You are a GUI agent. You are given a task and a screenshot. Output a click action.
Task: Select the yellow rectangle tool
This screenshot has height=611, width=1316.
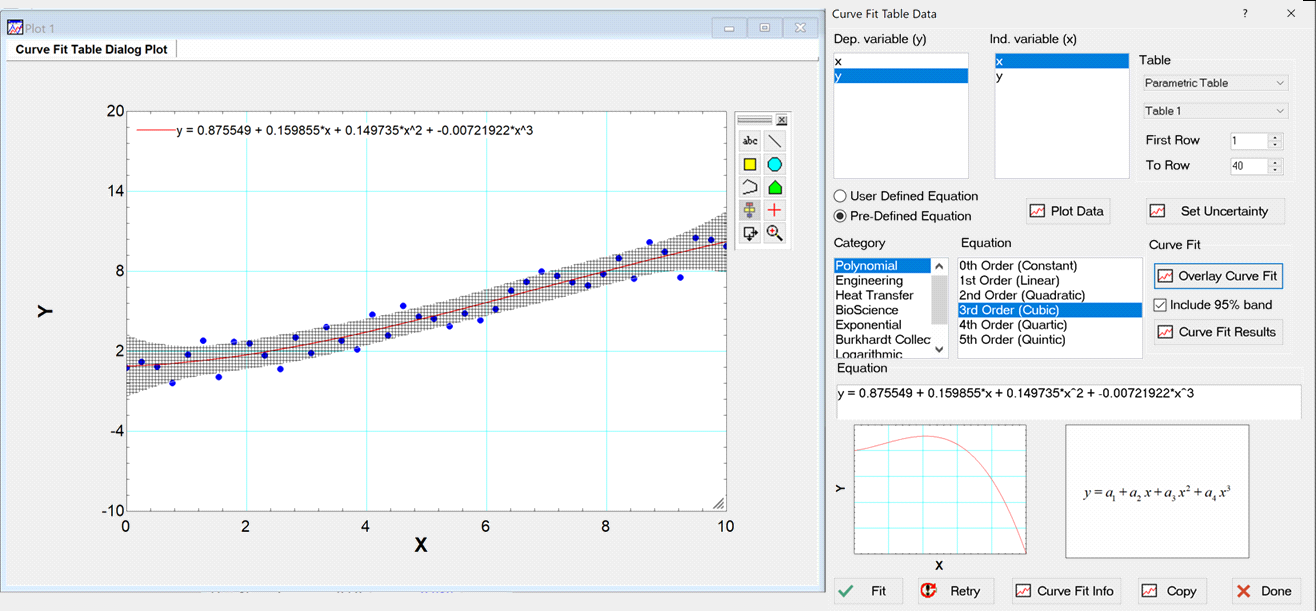pos(749,164)
